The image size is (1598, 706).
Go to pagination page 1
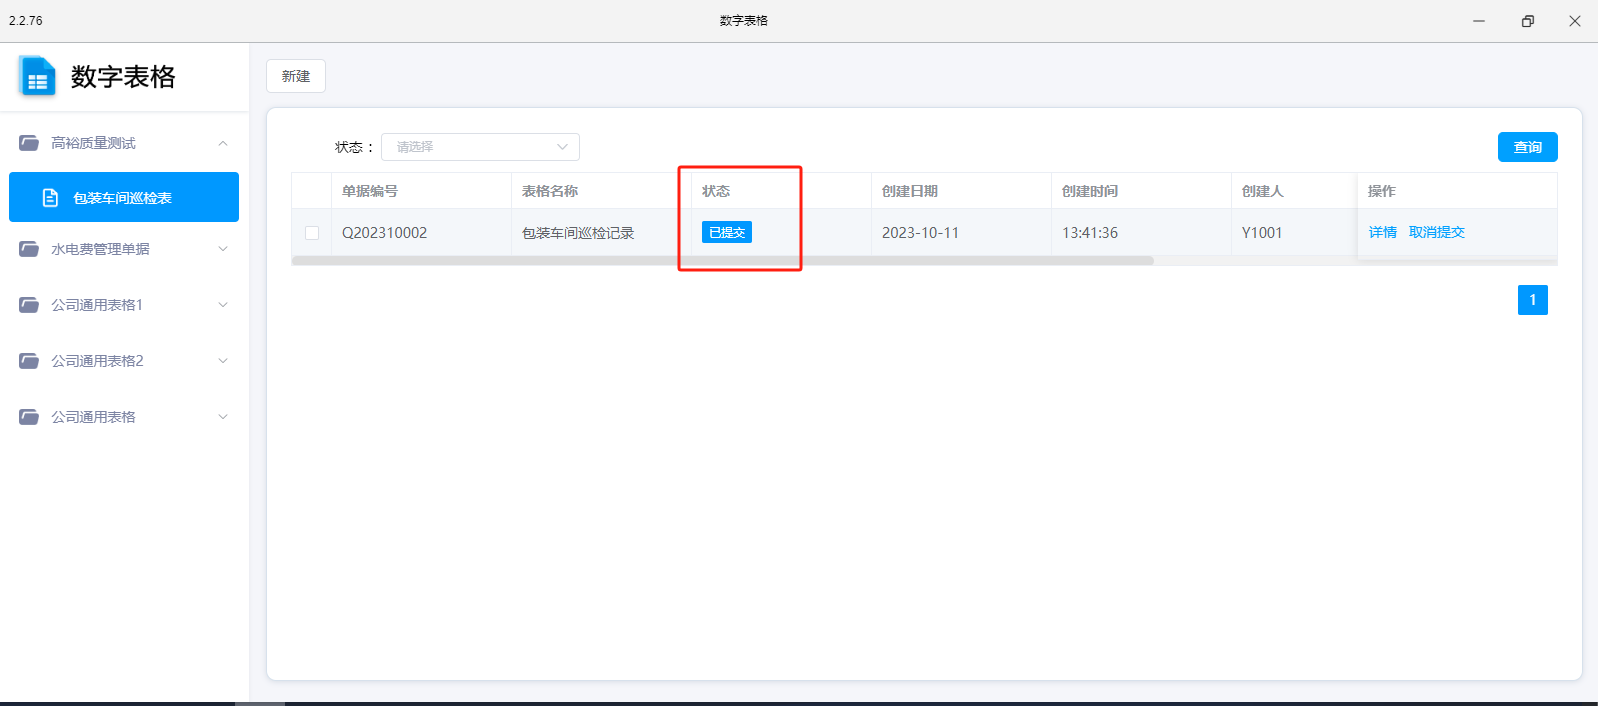1532,300
